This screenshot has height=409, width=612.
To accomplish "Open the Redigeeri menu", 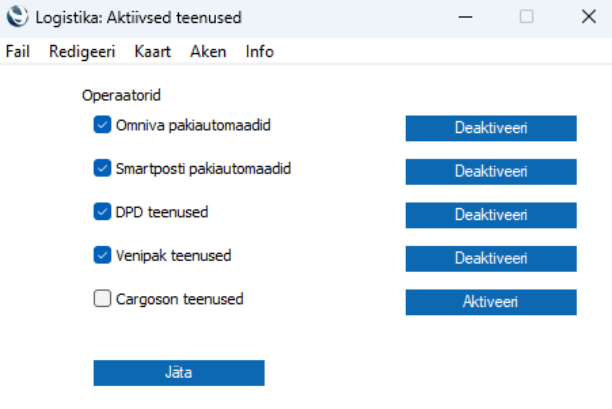I will 82,52.
